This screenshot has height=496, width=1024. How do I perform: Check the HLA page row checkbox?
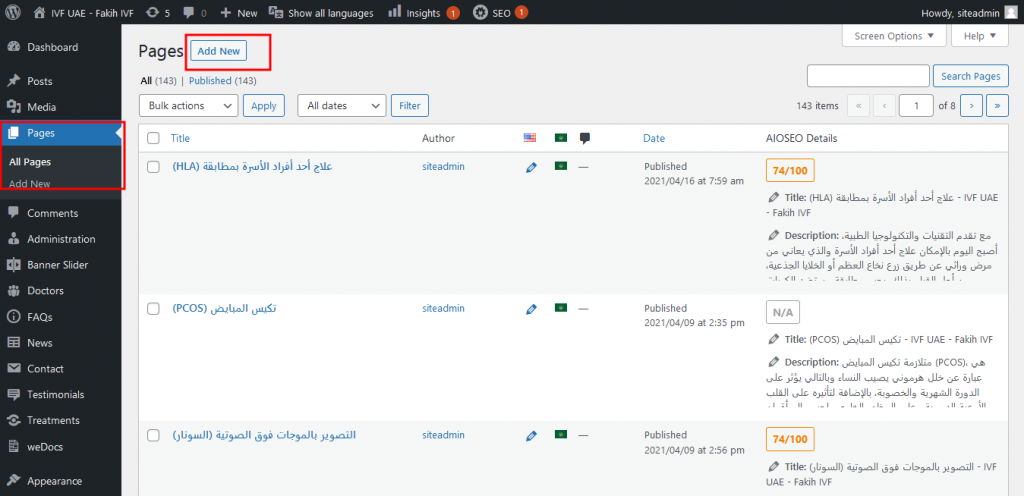coord(153,167)
